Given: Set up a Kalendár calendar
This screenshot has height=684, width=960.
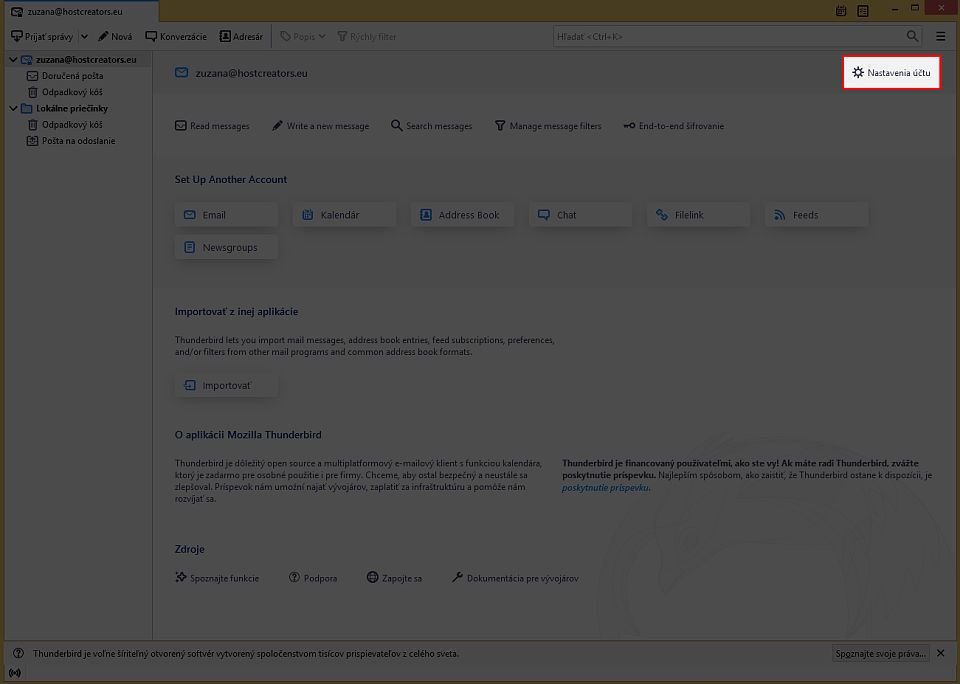Looking at the screenshot, I should click(345, 215).
